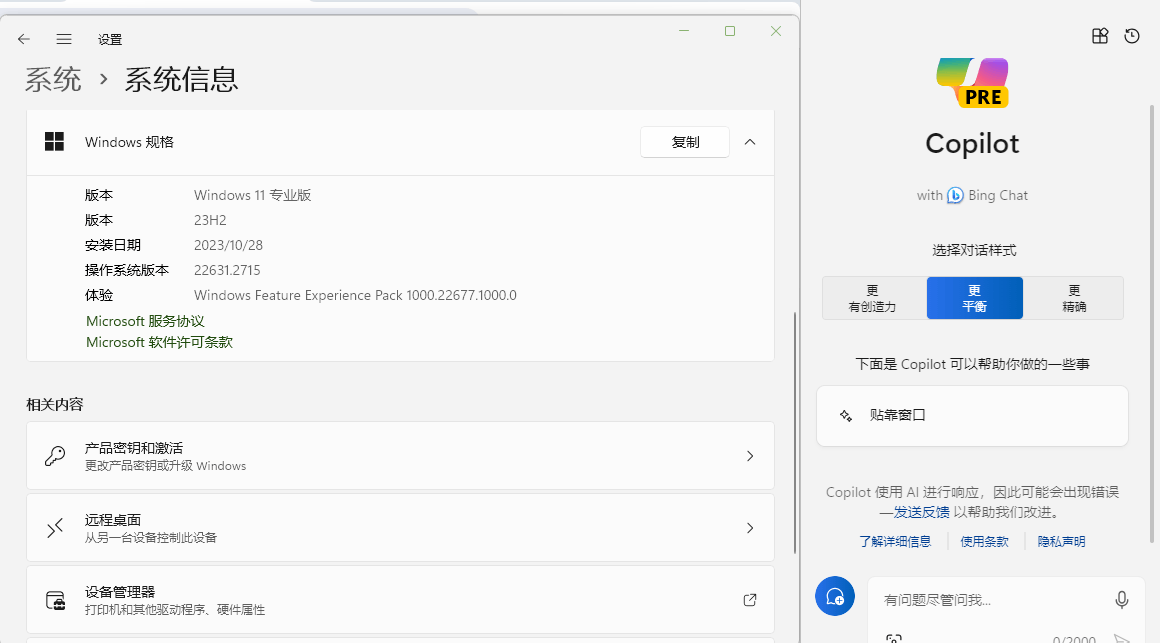Click the 设置 window title text
This screenshot has width=1160, height=643.
click(x=109, y=39)
